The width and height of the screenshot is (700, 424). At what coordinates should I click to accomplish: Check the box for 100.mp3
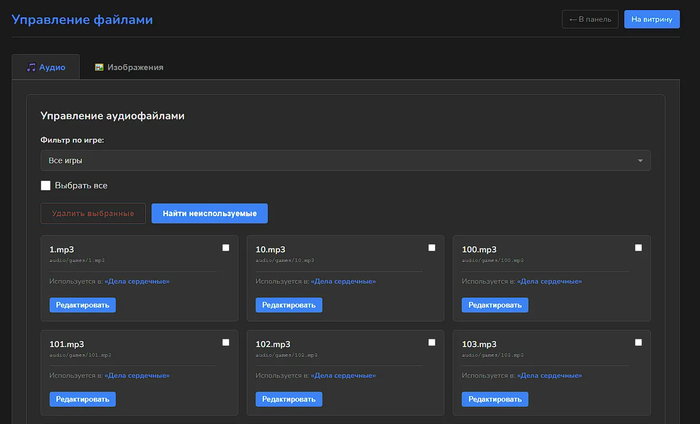pos(638,247)
